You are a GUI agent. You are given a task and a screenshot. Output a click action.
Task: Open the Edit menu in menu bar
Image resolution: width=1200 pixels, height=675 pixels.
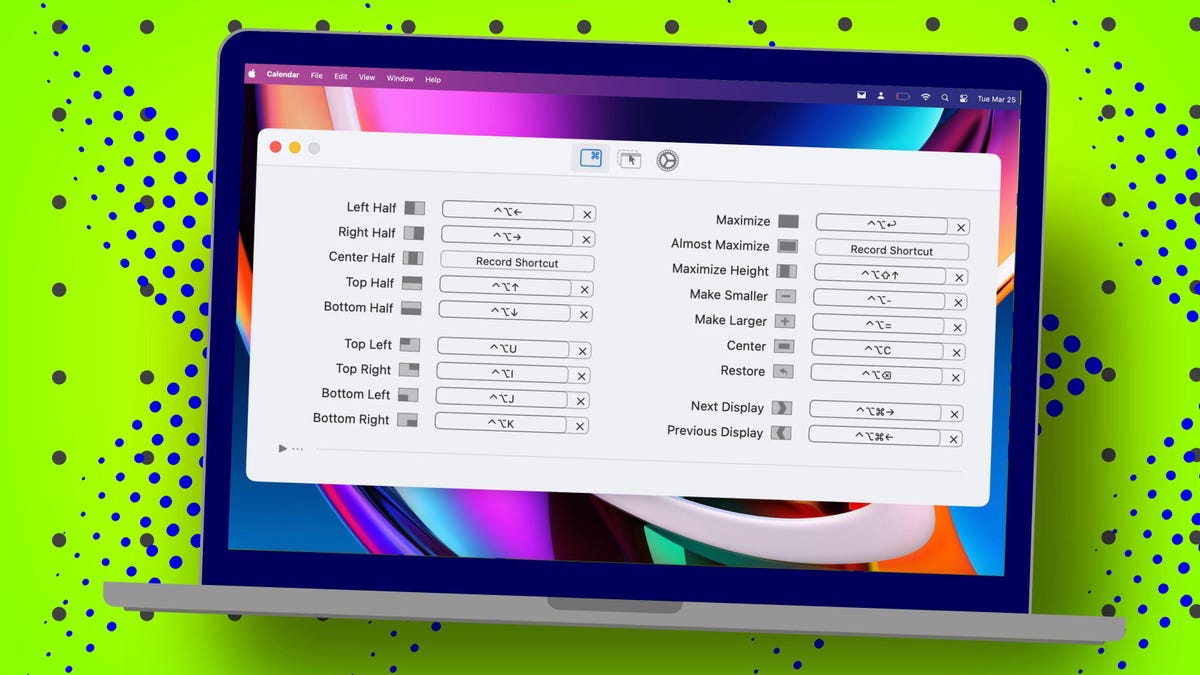pyautogui.click(x=341, y=77)
